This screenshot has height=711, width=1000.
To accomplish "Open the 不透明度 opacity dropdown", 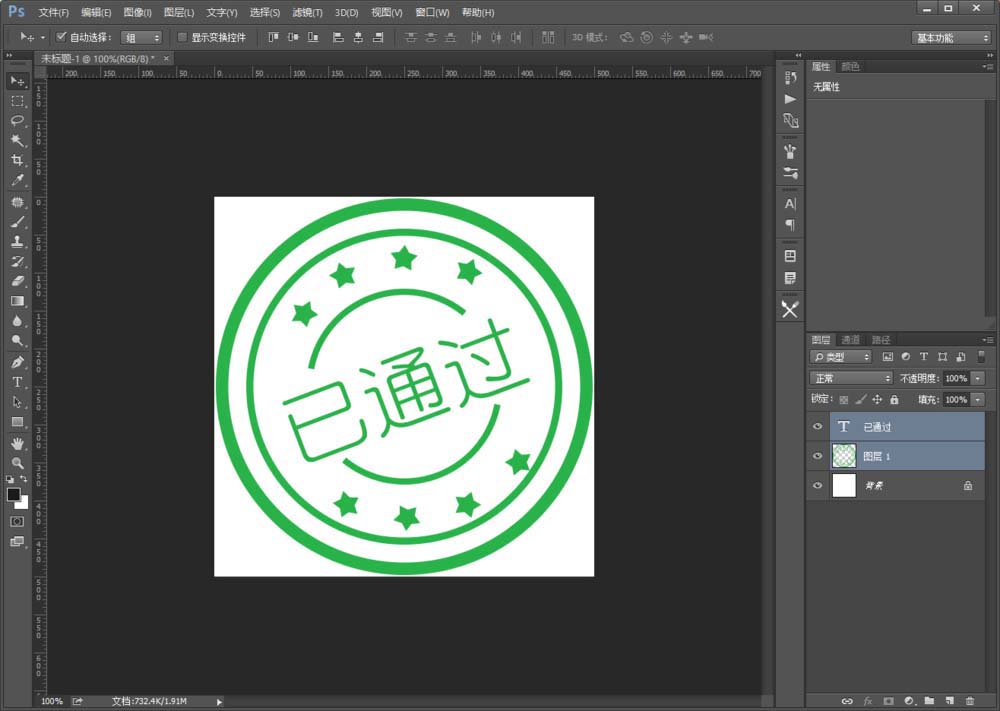I will (978, 378).
